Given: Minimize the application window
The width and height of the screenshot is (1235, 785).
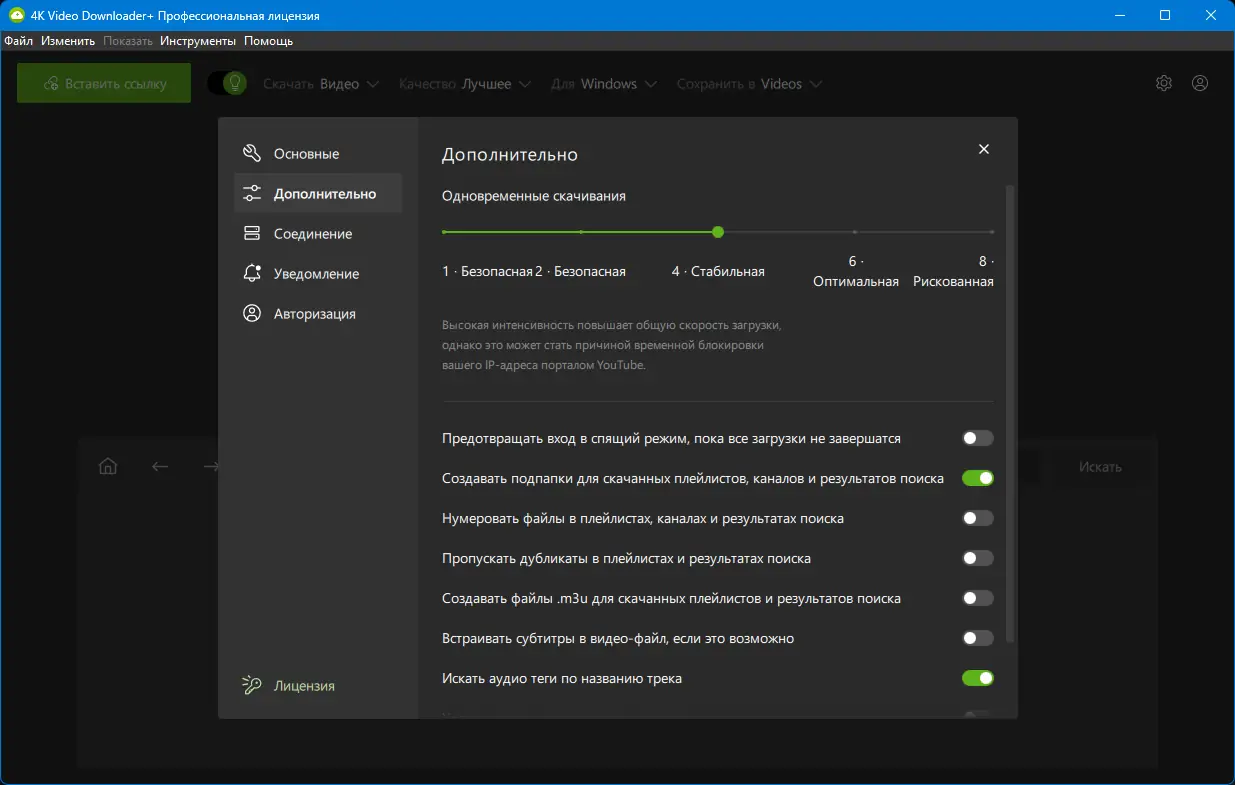Looking at the screenshot, I should click(x=1119, y=16).
